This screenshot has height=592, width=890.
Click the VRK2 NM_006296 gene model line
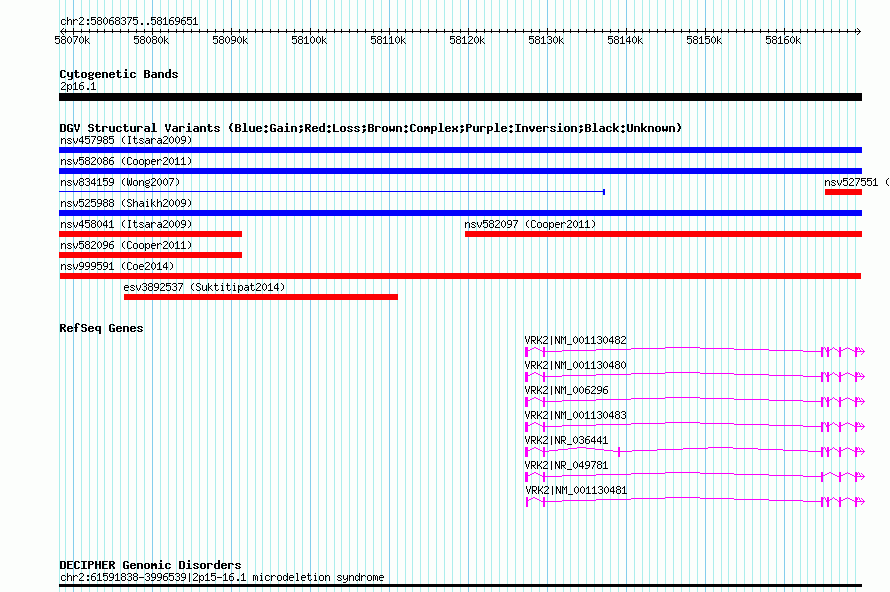(695, 401)
